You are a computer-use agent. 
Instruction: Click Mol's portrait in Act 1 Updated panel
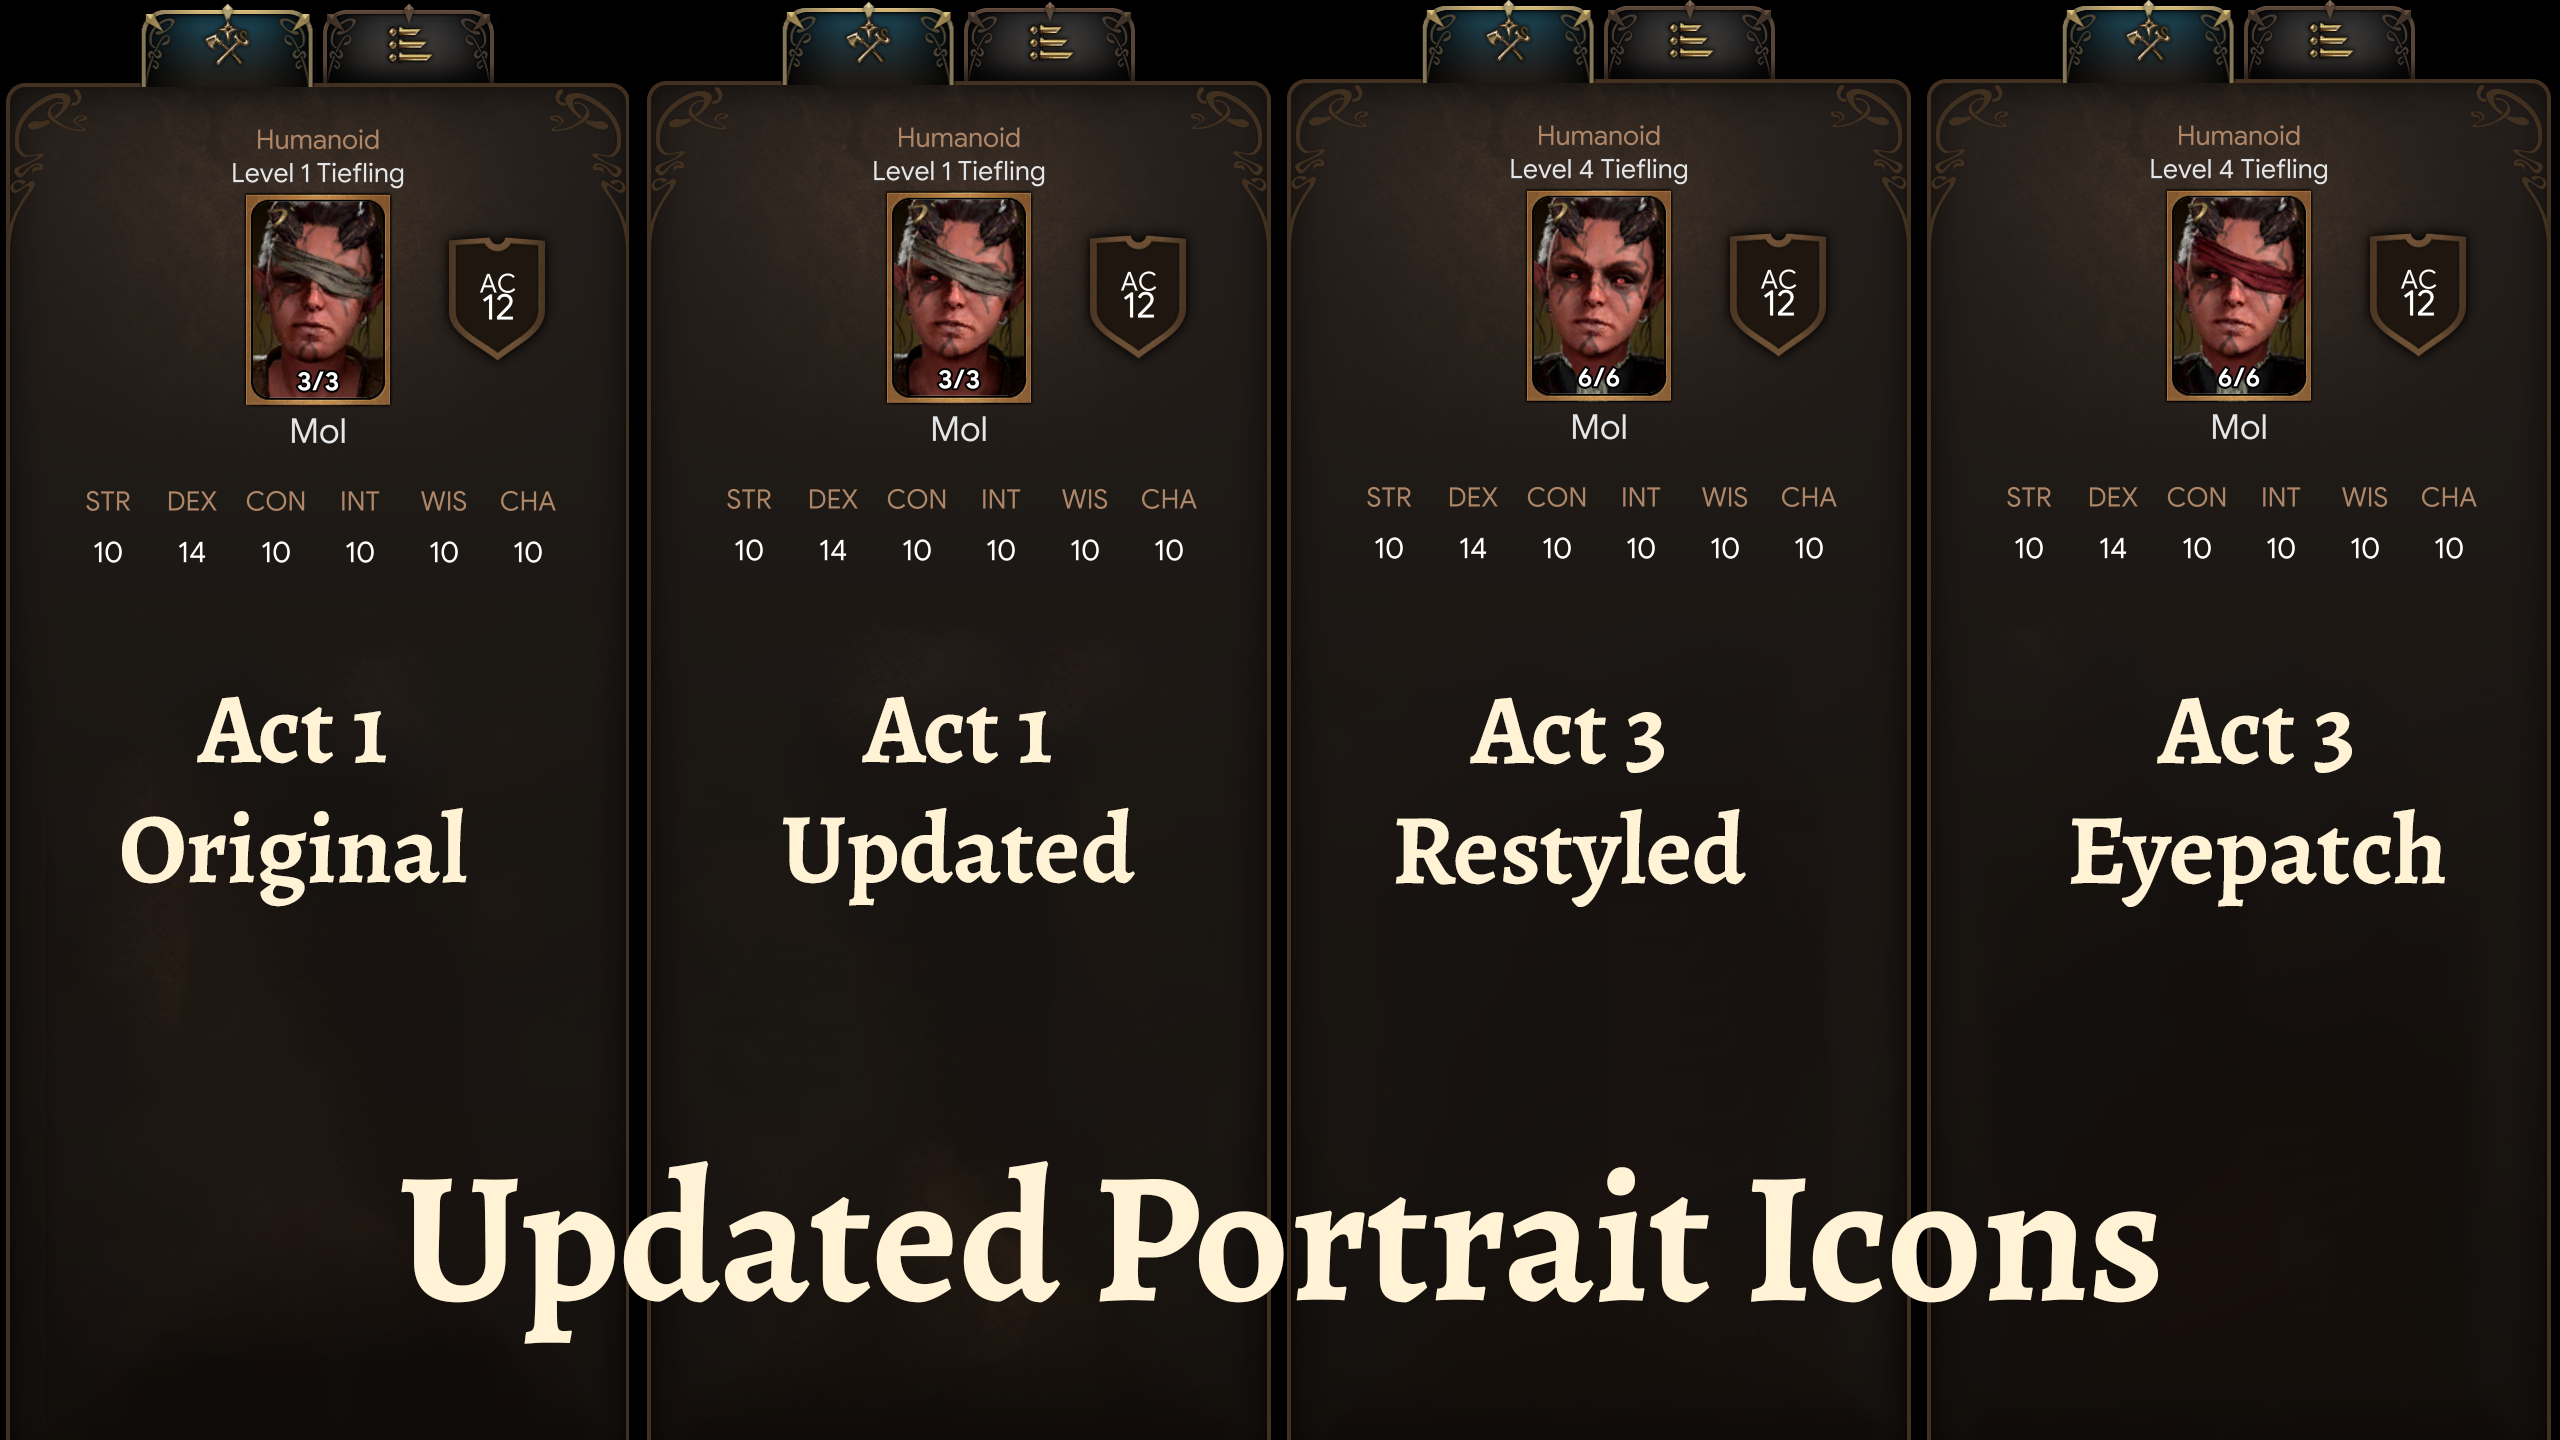[959, 298]
